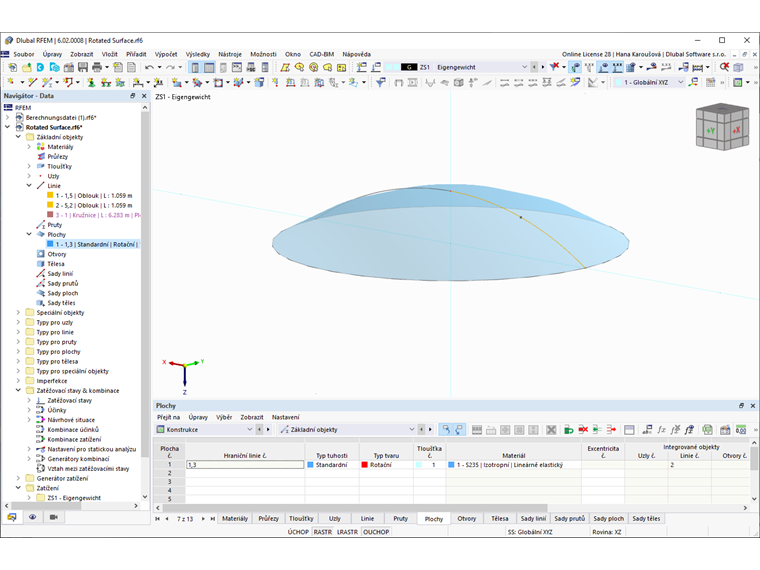Toggle the second selection-sync button in Plochy toolbar

pos(459,429)
